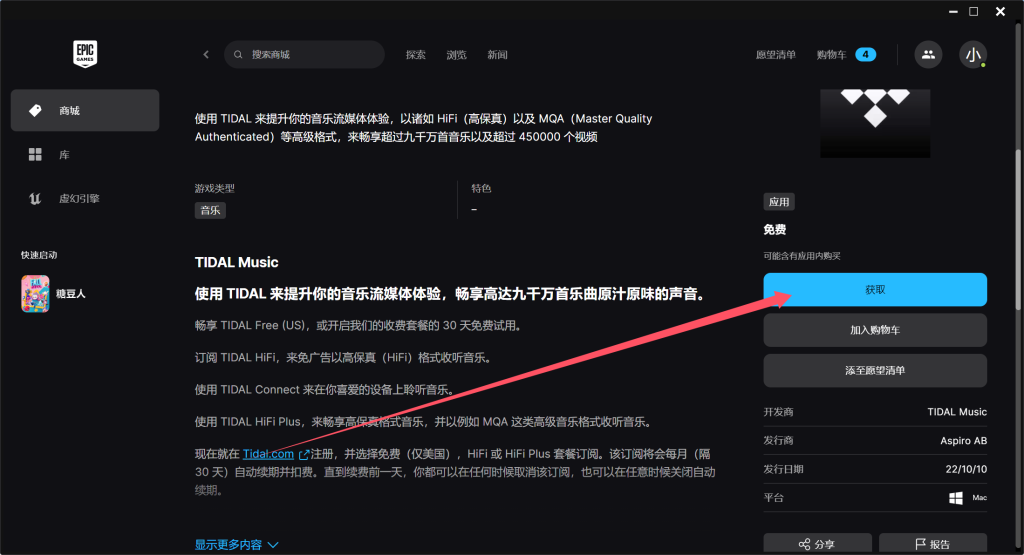Screen dimensions: 1024x555
Task: Open the 探索 tab
Action: click(415, 55)
